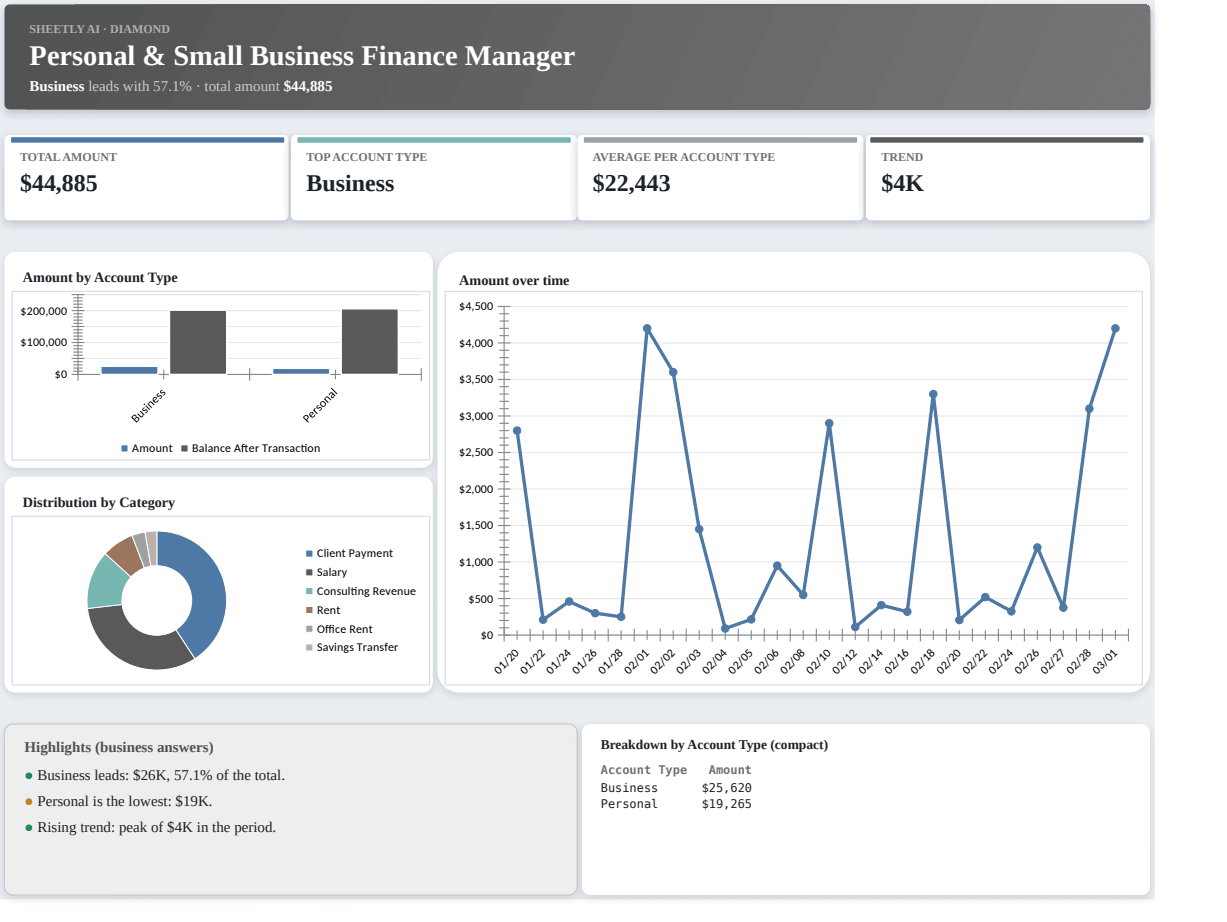Click the Personal & Small Business Finance Manager title
Screen dimensions: 1227x922
pos(302,56)
